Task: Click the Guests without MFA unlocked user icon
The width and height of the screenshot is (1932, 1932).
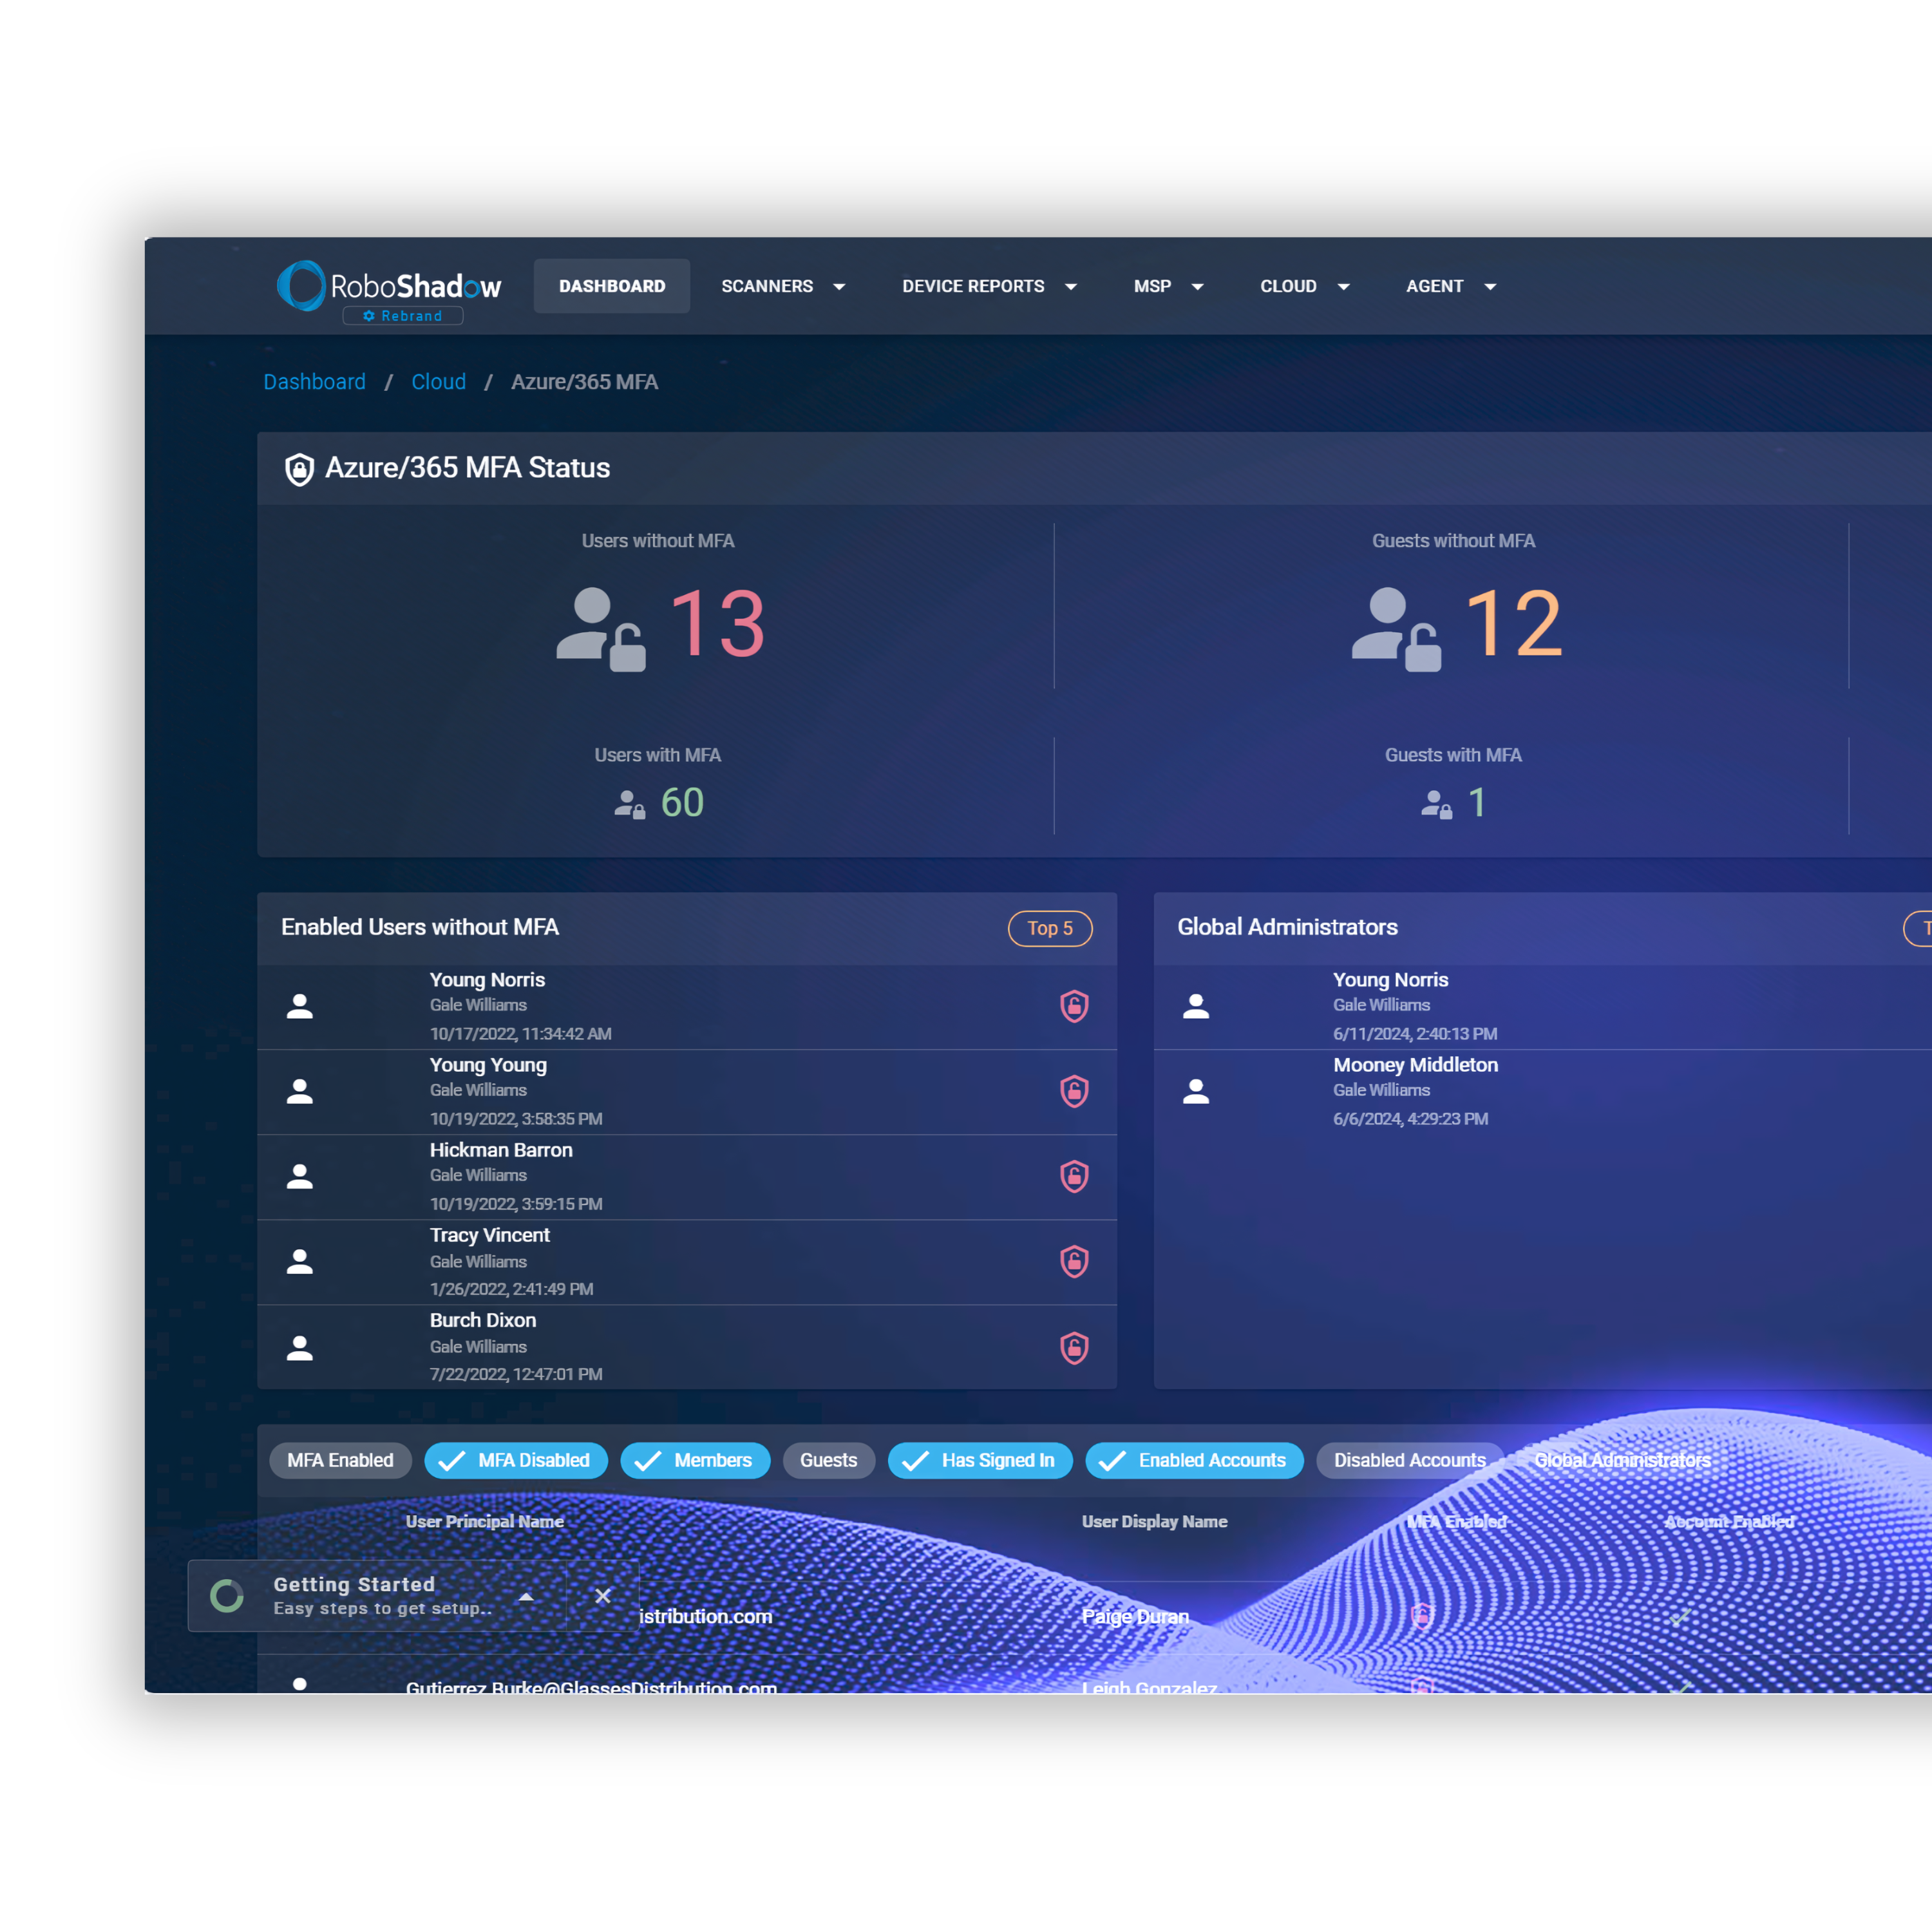Action: tap(1396, 628)
